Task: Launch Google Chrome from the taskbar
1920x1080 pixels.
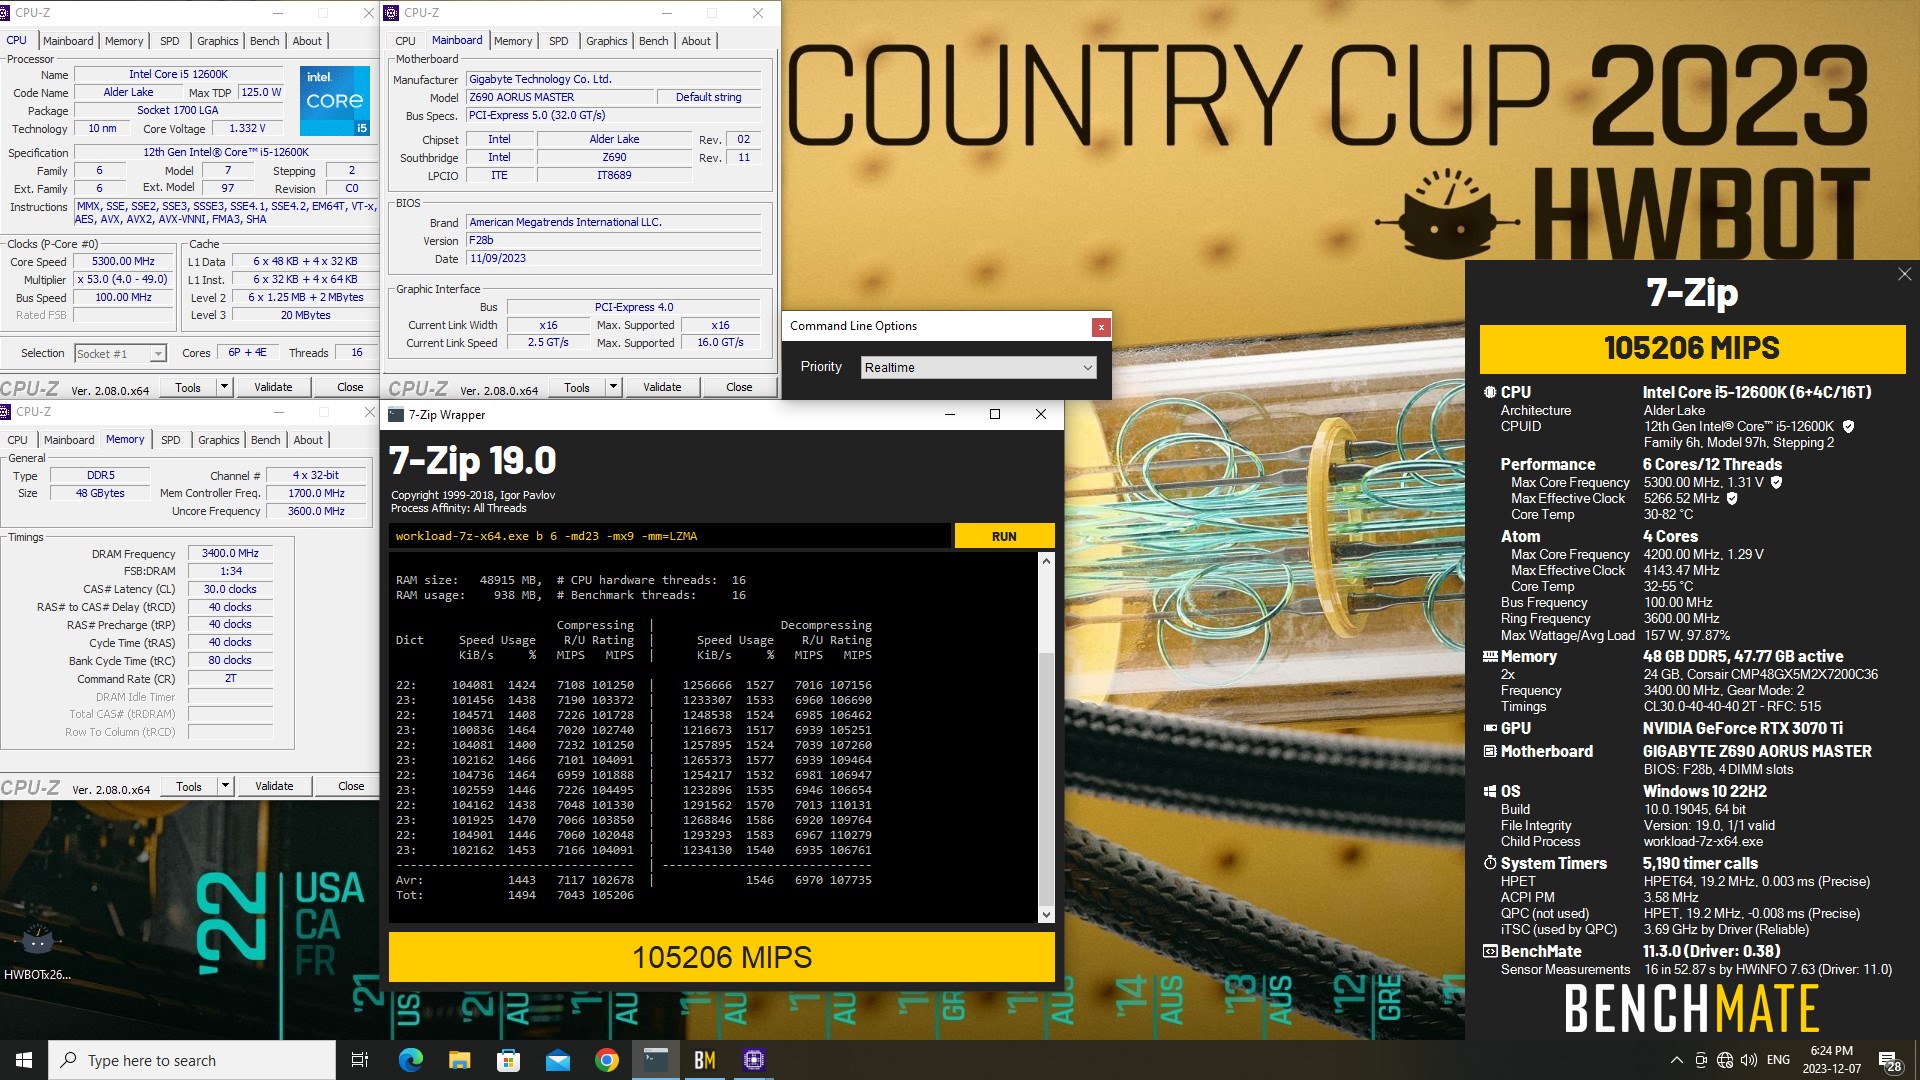Action: 606,1060
